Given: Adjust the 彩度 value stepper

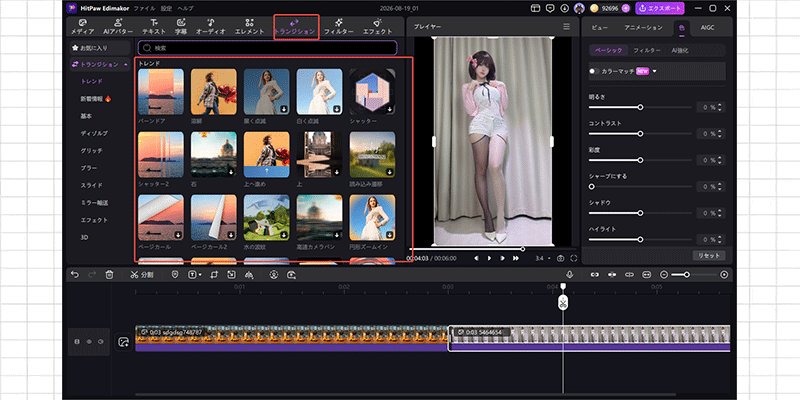Looking at the screenshot, I should [x=720, y=160].
